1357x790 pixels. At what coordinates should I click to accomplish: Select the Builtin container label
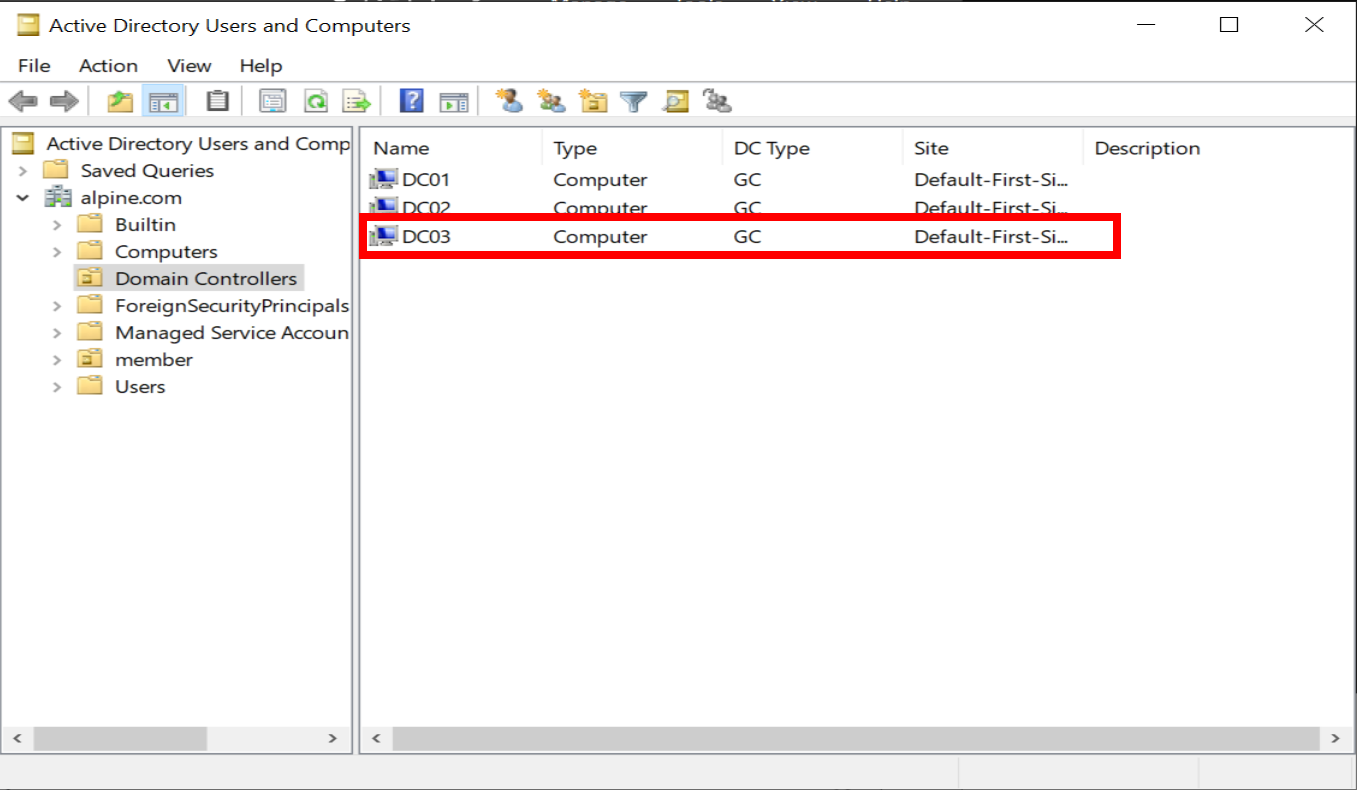145,224
